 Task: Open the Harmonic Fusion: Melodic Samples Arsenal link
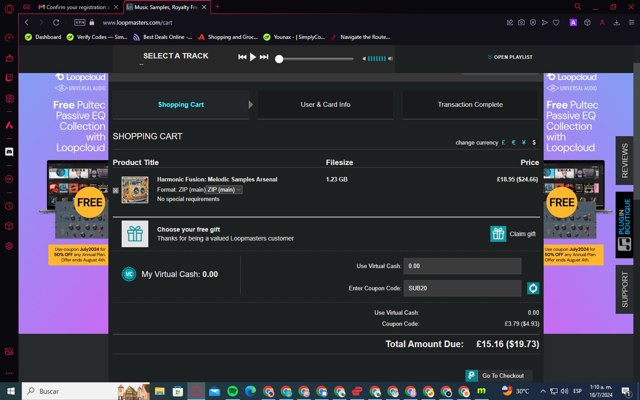[x=217, y=179]
